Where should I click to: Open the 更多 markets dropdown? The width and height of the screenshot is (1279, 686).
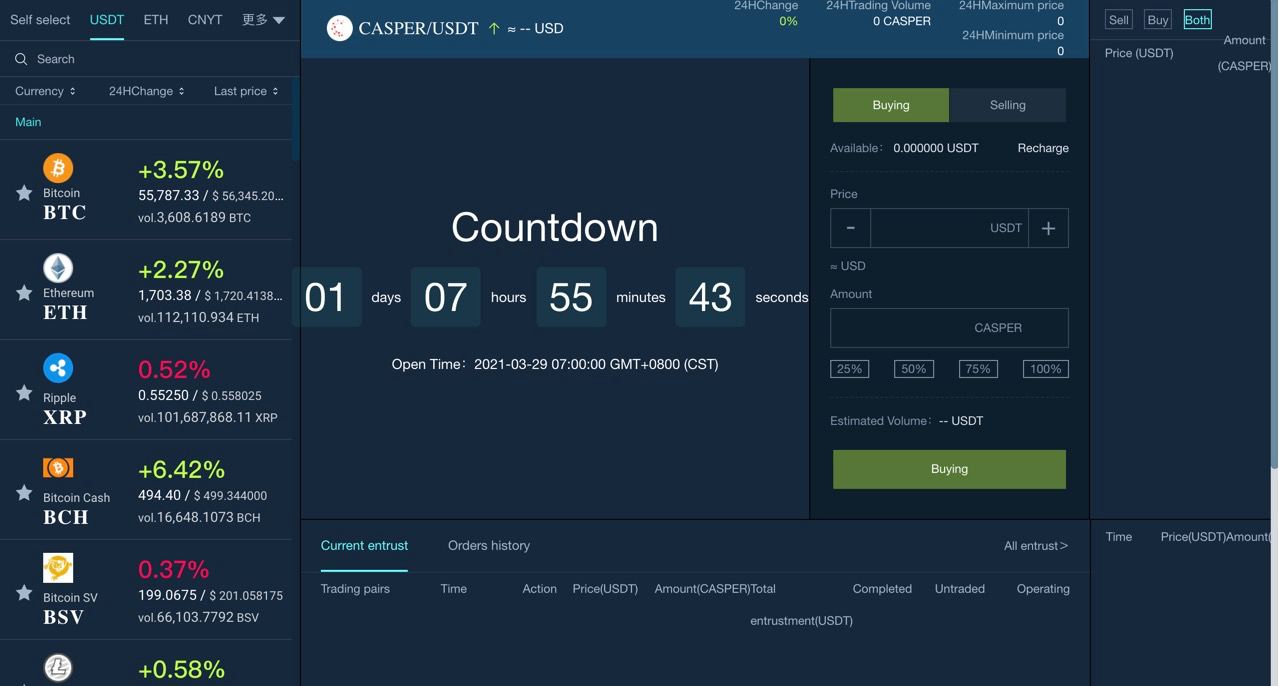click(x=263, y=20)
